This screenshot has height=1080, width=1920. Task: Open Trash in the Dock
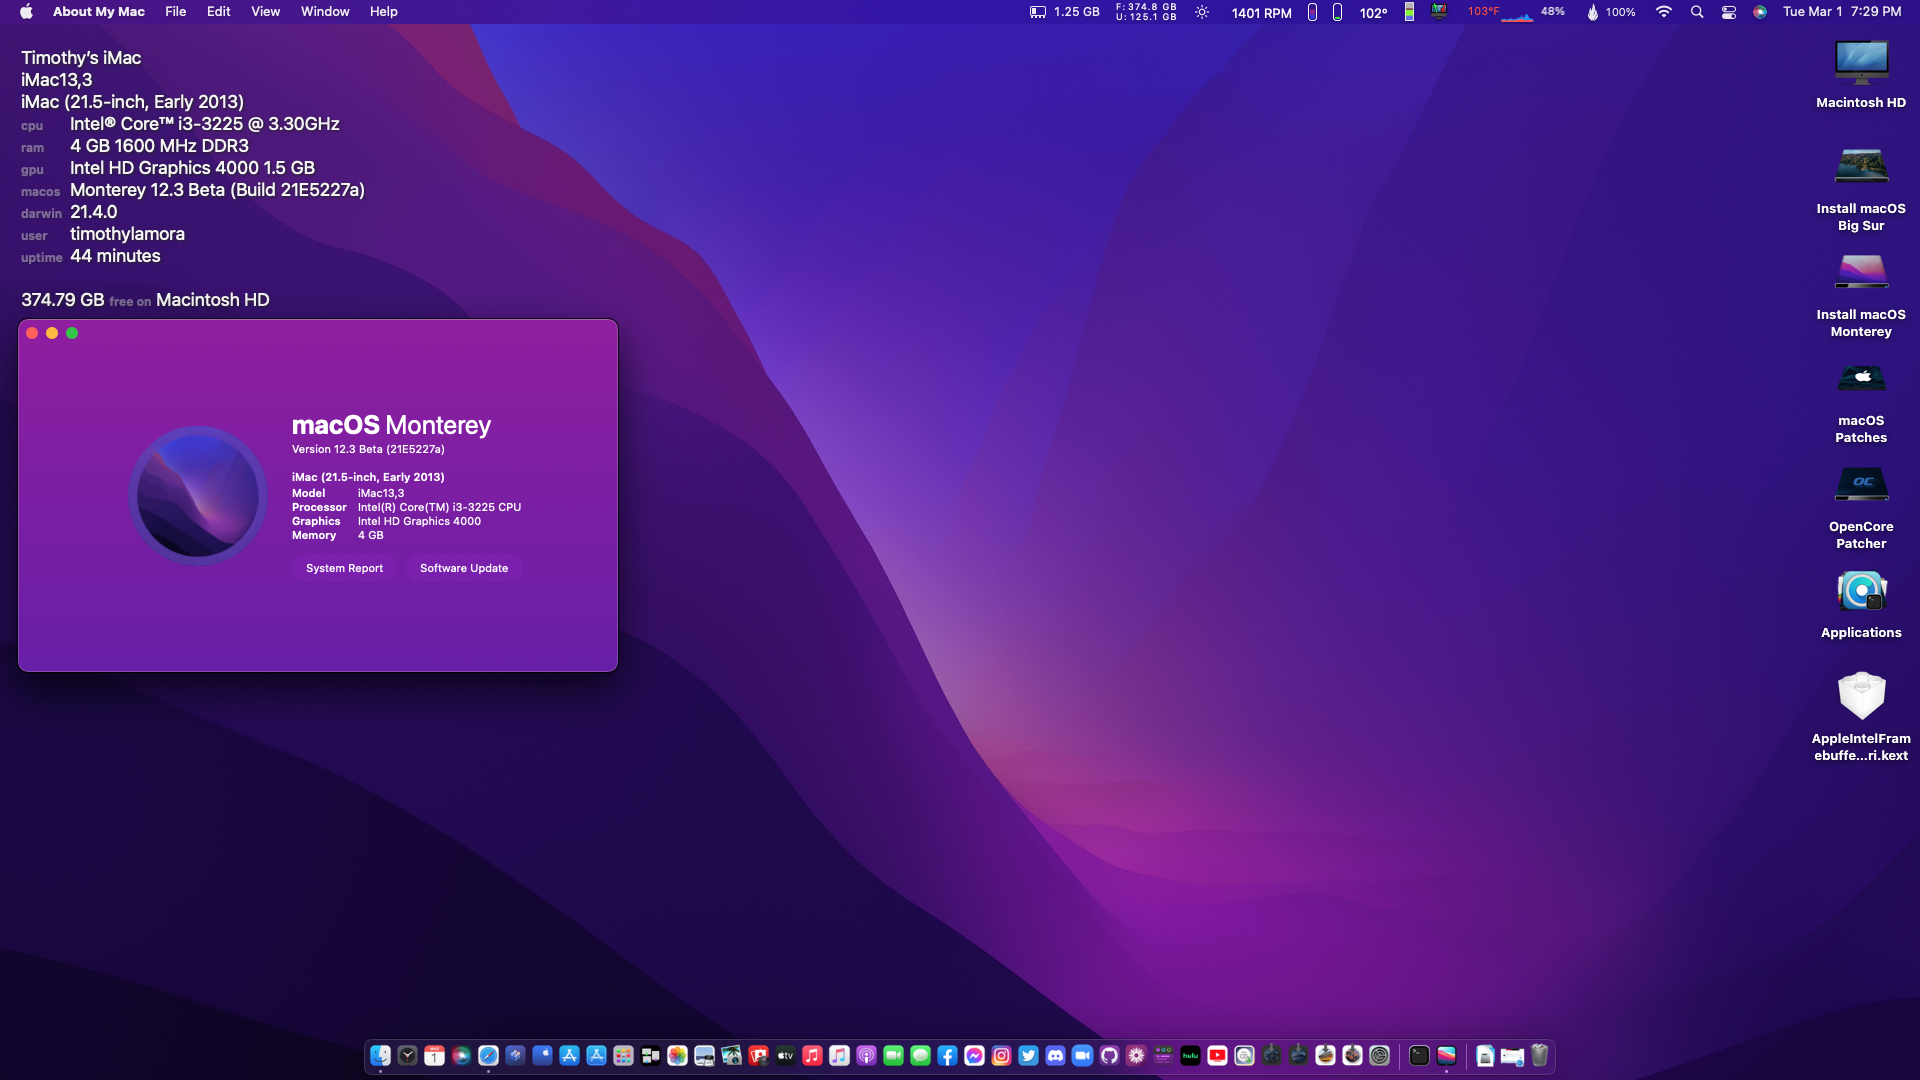pyautogui.click(x=1540, y=1055)
